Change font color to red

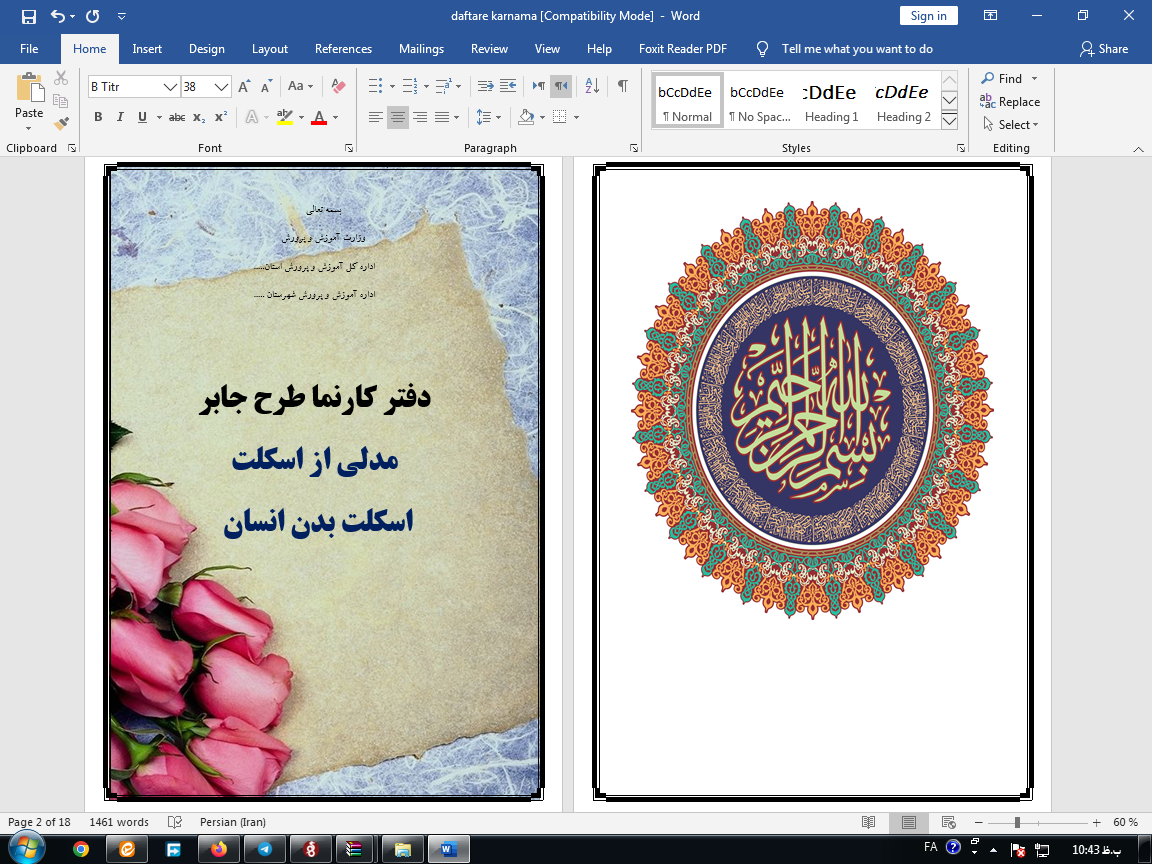(x=318, y=117)
